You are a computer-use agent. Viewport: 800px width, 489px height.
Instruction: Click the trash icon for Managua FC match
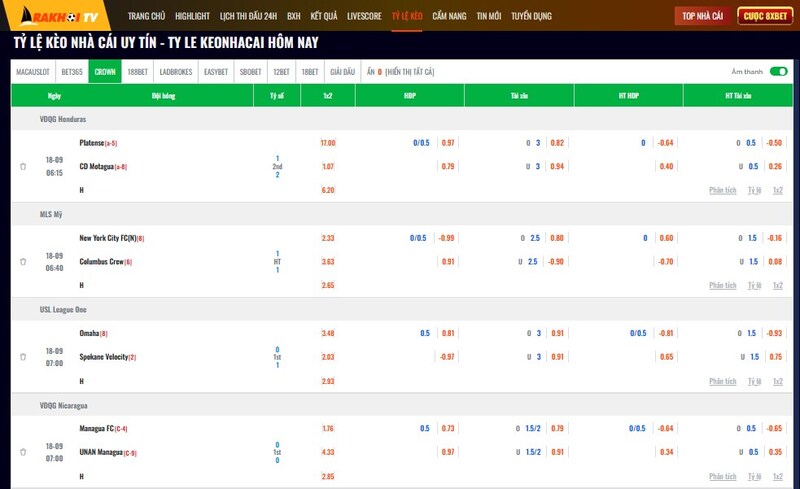click(x=23, y=452)
